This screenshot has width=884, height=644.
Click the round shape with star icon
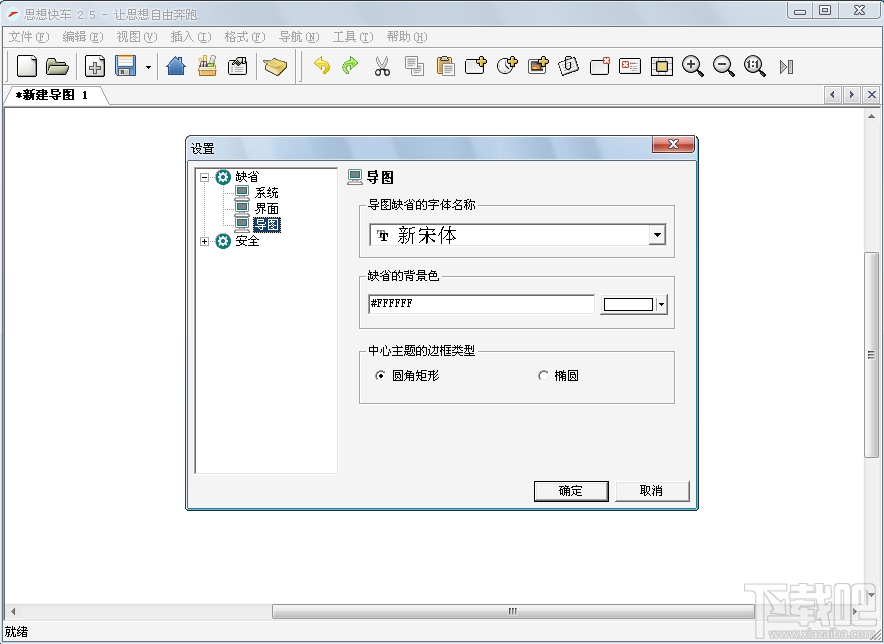tap(507, 66)
